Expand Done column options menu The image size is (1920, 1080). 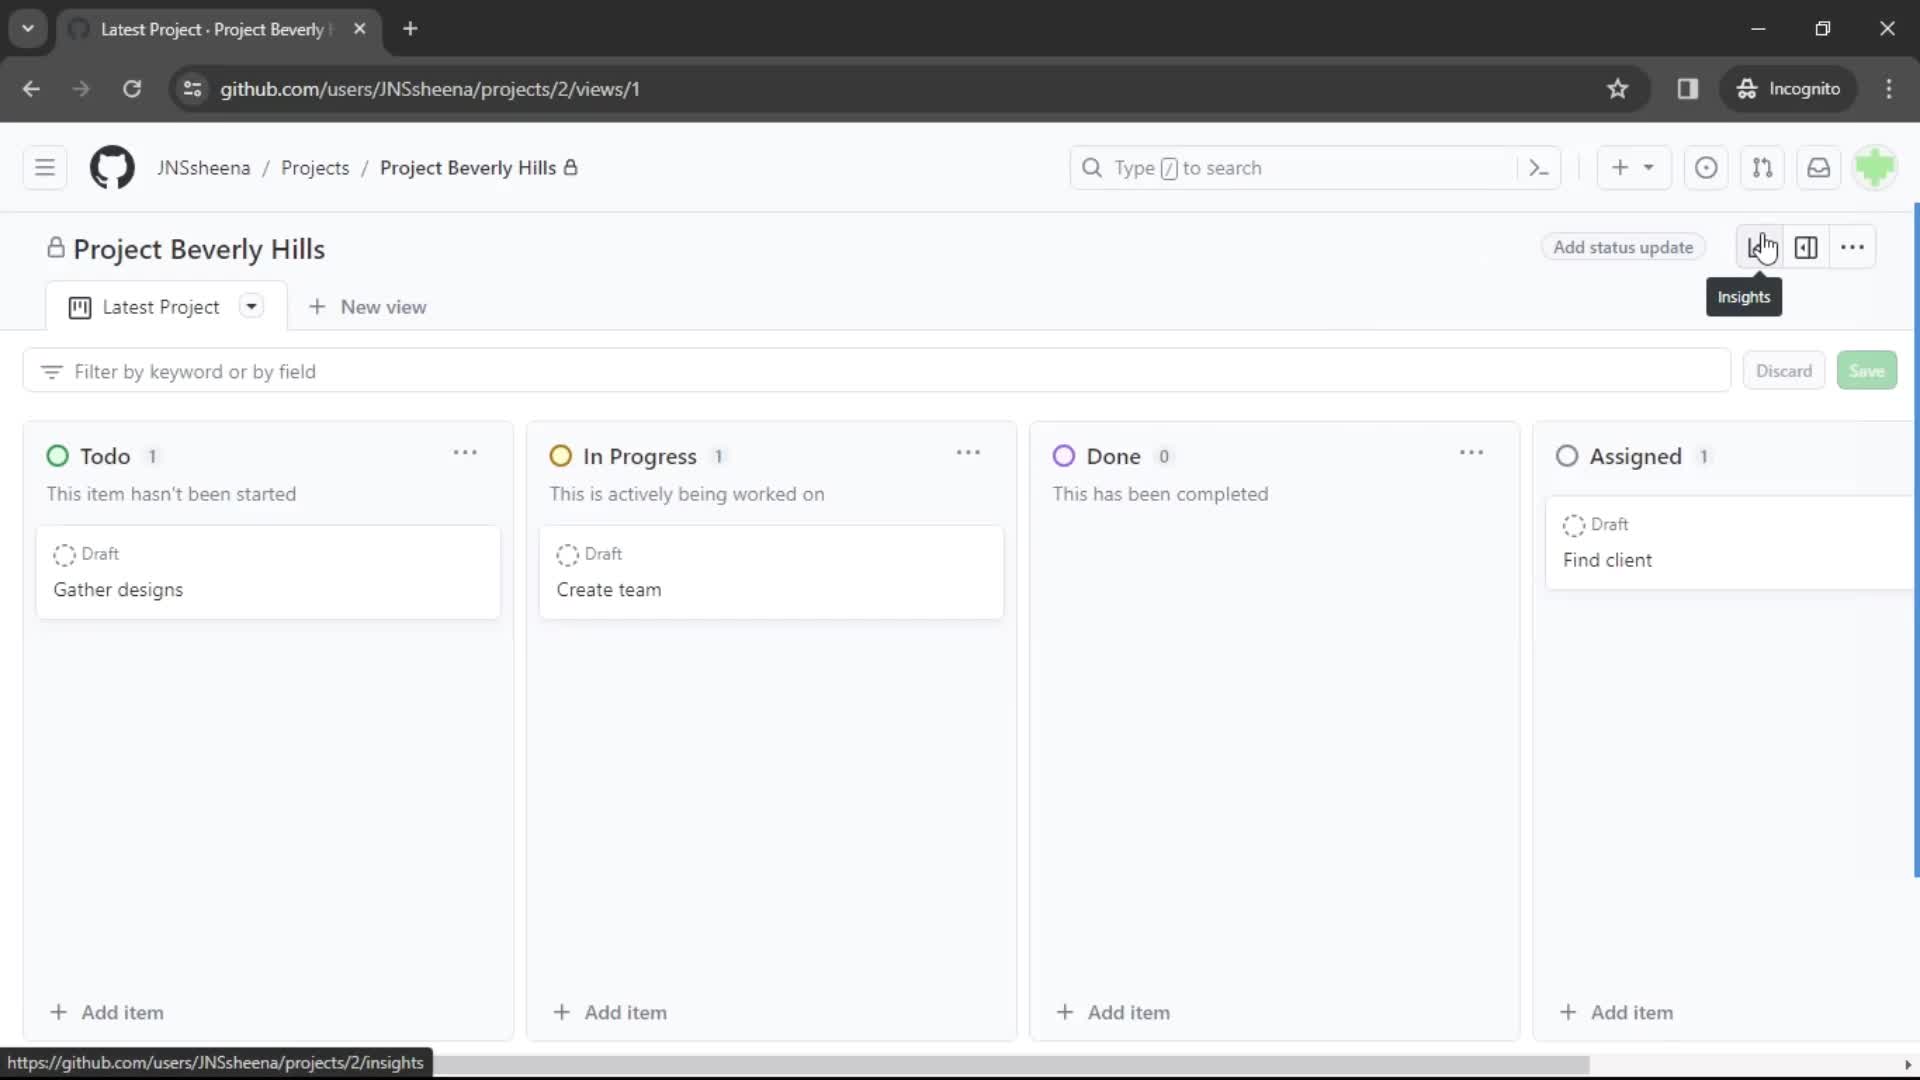click(x=1472, y=455)
